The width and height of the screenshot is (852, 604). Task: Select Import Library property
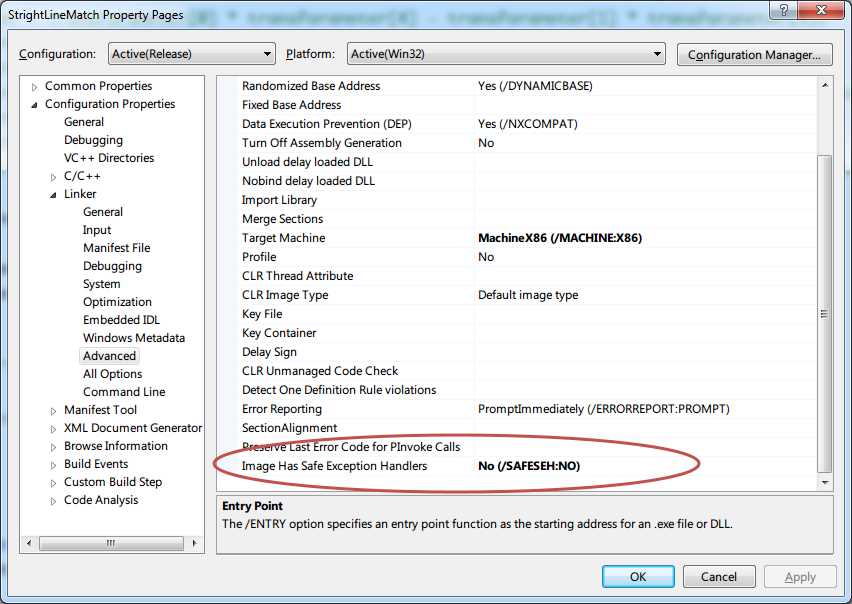[279, 200]
